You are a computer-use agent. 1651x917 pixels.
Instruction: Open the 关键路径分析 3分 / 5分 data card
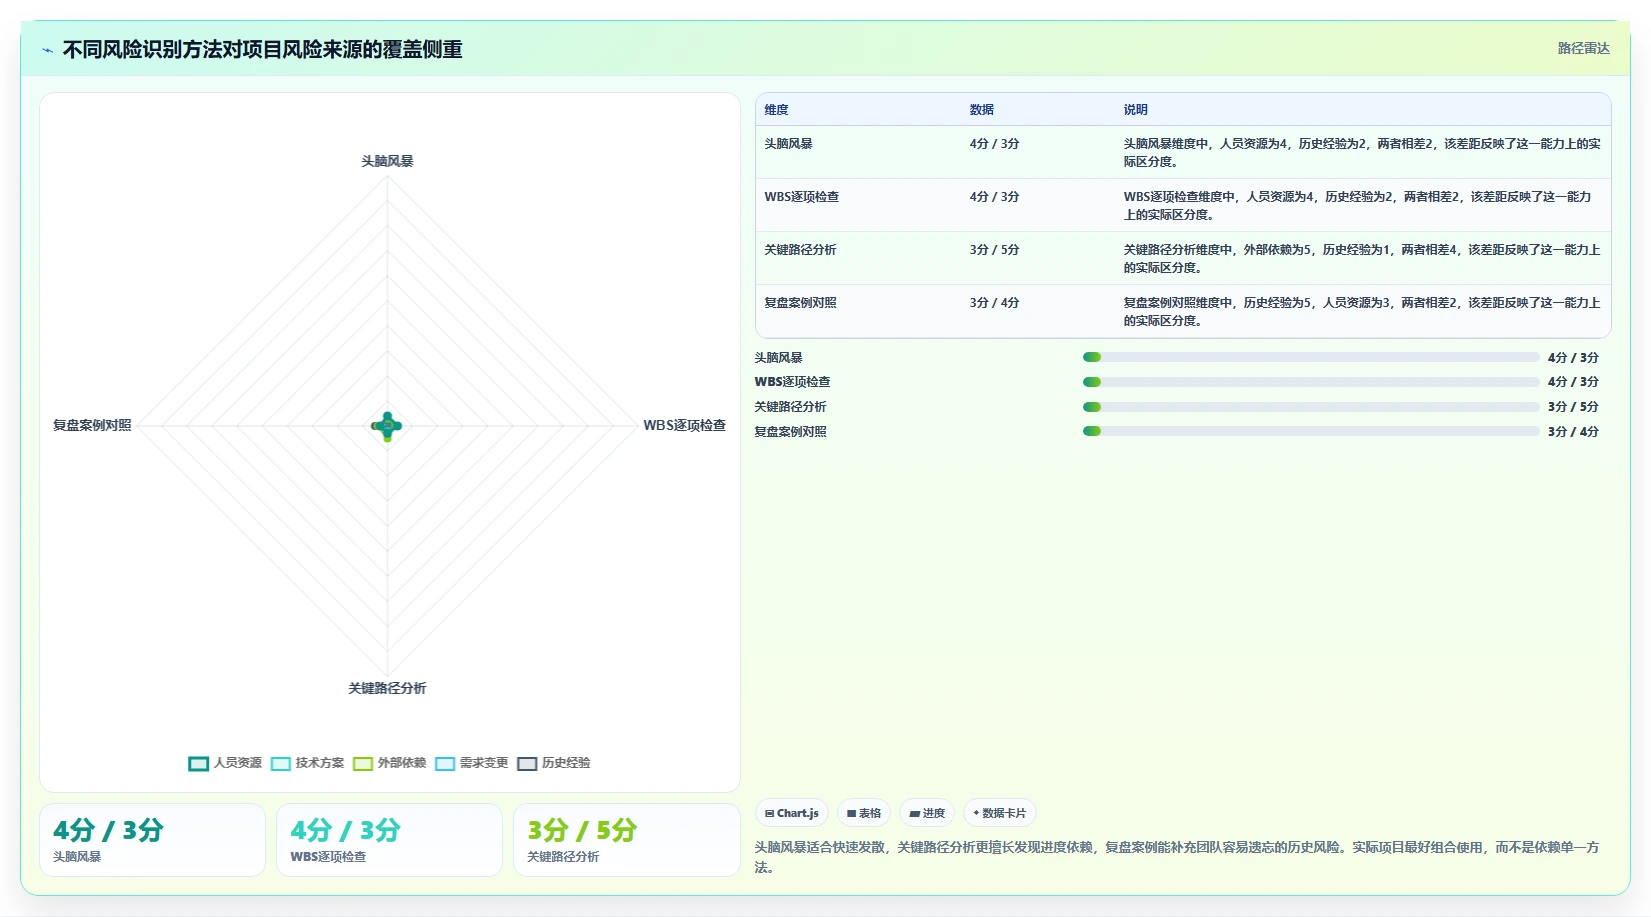(627, 840)
